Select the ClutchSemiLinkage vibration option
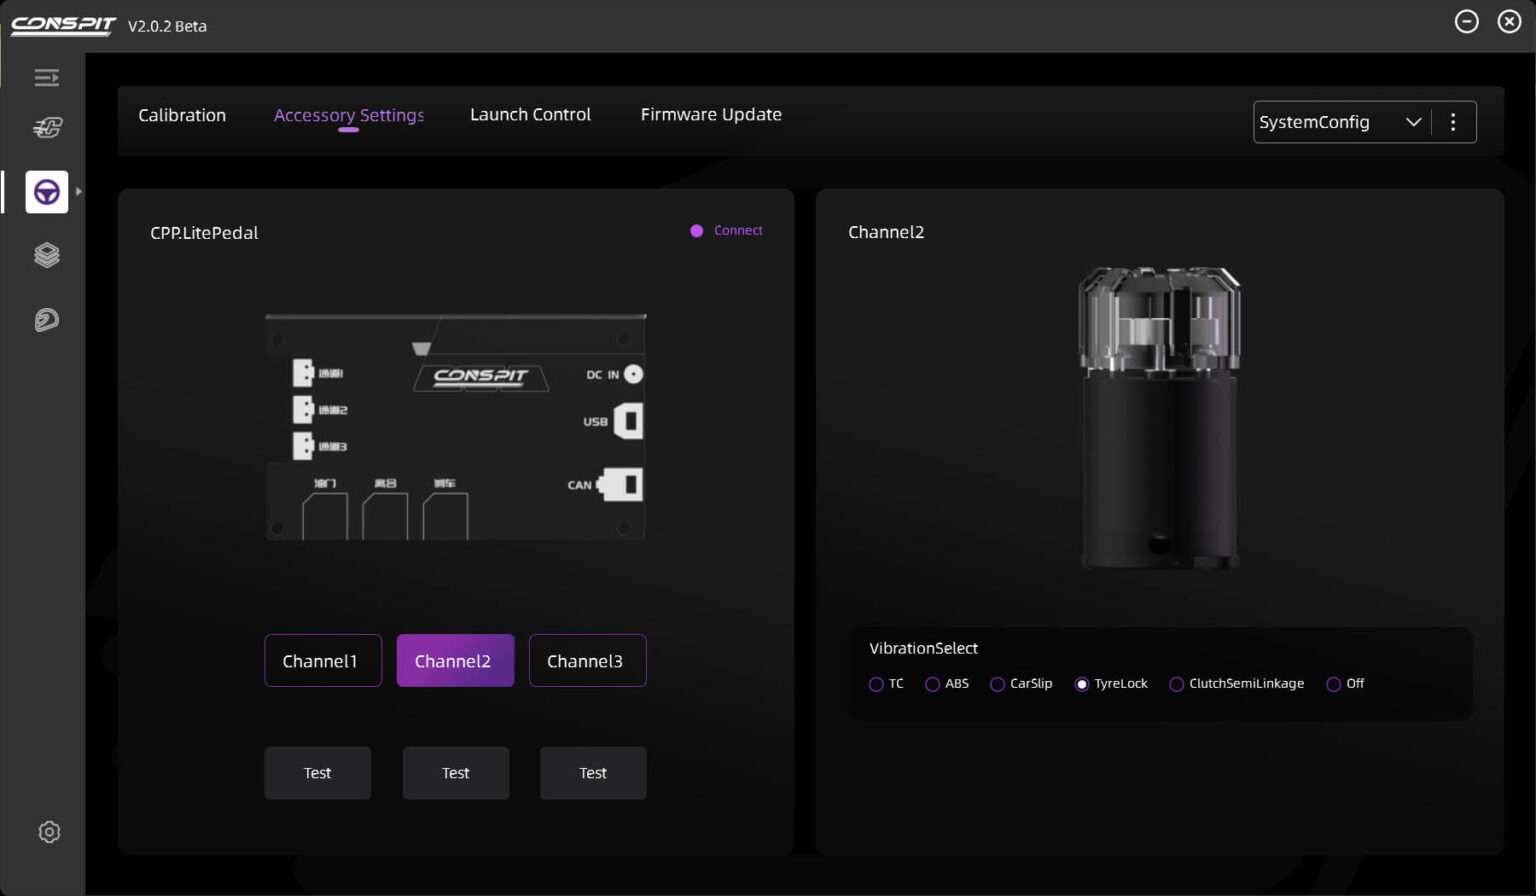This screenshot has width=1536, height=896. click(1177, 684)
